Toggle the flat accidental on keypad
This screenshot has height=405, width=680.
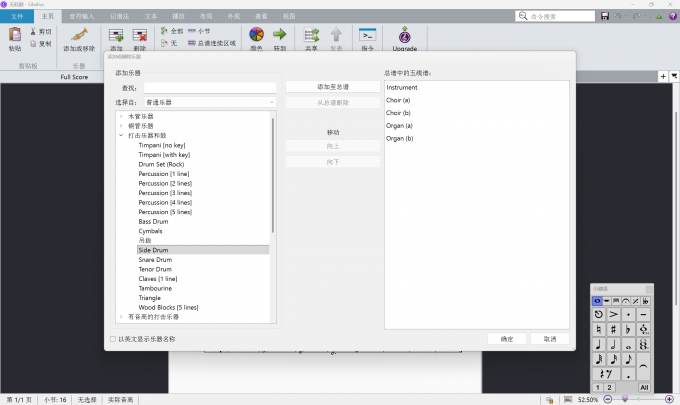pyautogui.click(x=628, y=329)
